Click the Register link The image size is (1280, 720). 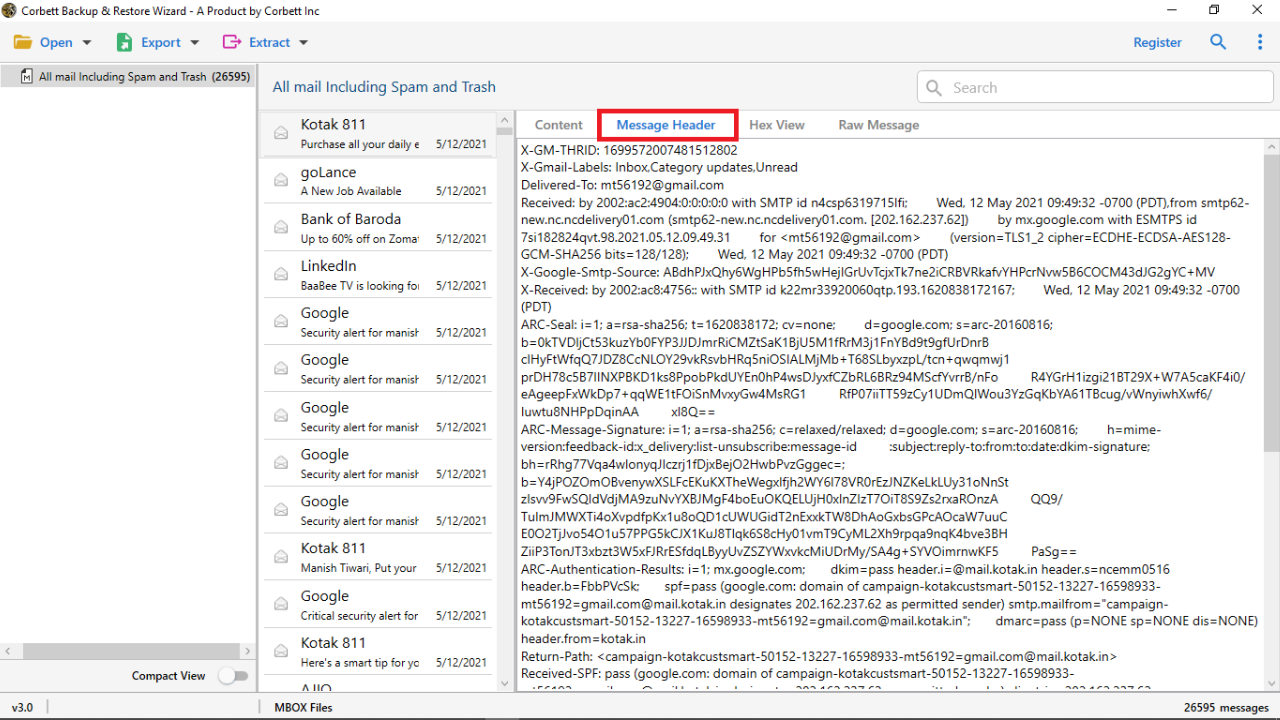(1157, 42)
